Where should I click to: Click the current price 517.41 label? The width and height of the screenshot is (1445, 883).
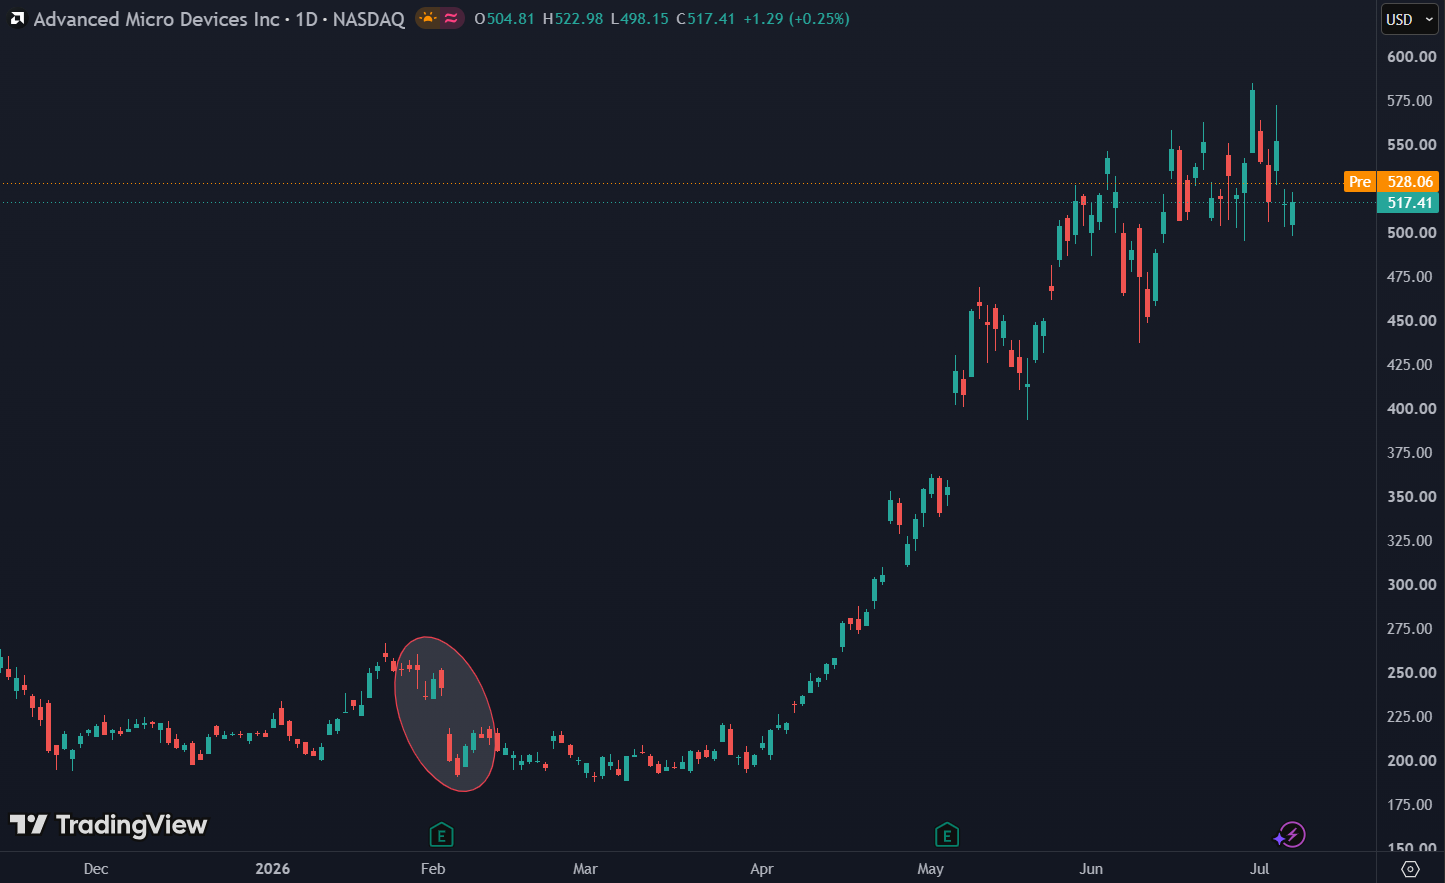pyautogui.click(x=1409, y=202)
